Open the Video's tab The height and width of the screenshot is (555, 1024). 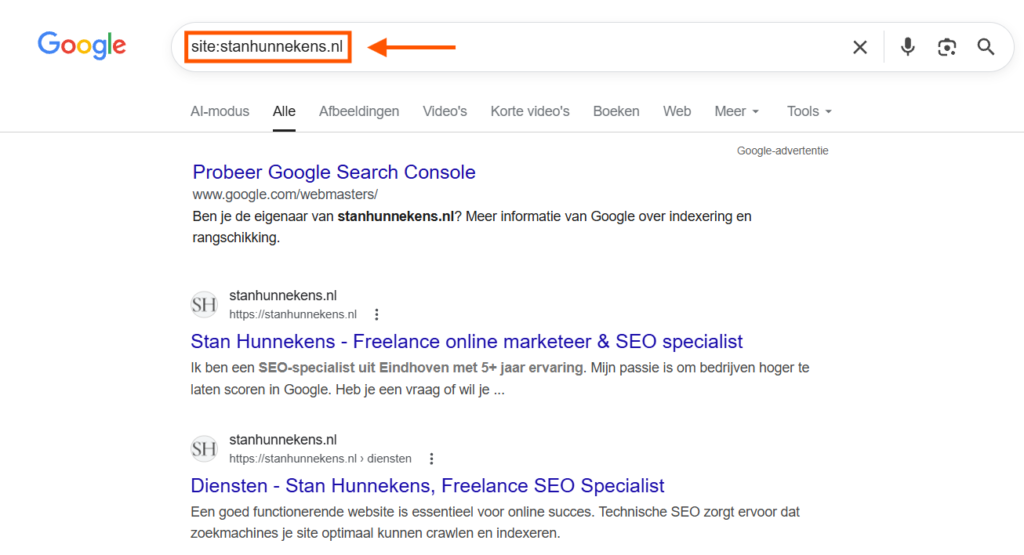pyautogui.click(x=445, y=111)
